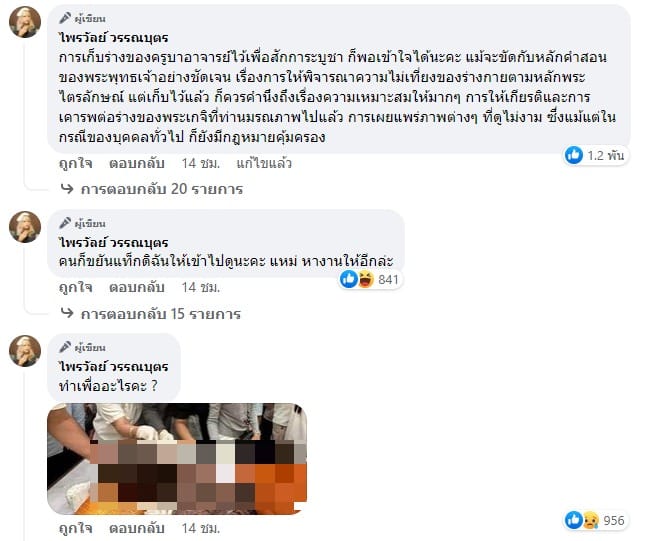
Task: Click the like reaction icon beside 841
Action: point(349,279)
